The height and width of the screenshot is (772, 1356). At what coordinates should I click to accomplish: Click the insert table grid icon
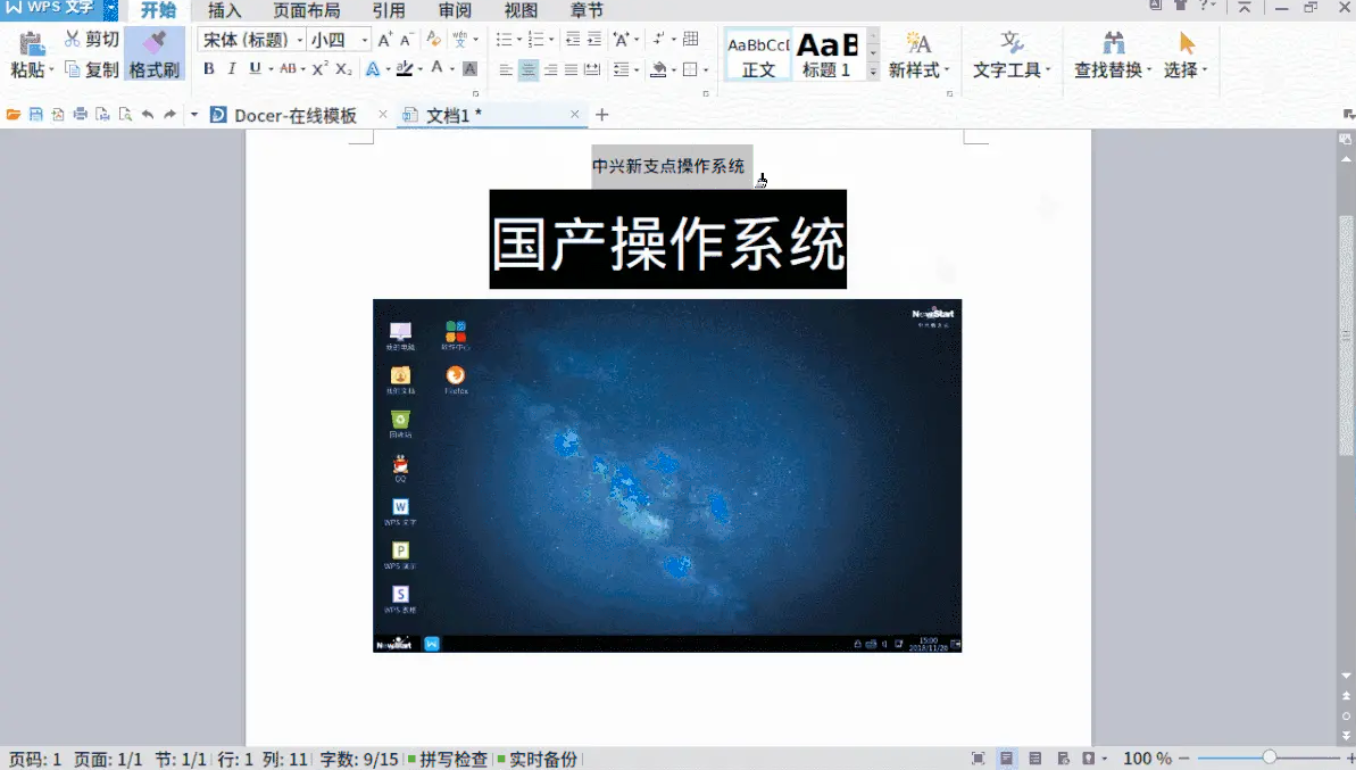pos(690,40)
